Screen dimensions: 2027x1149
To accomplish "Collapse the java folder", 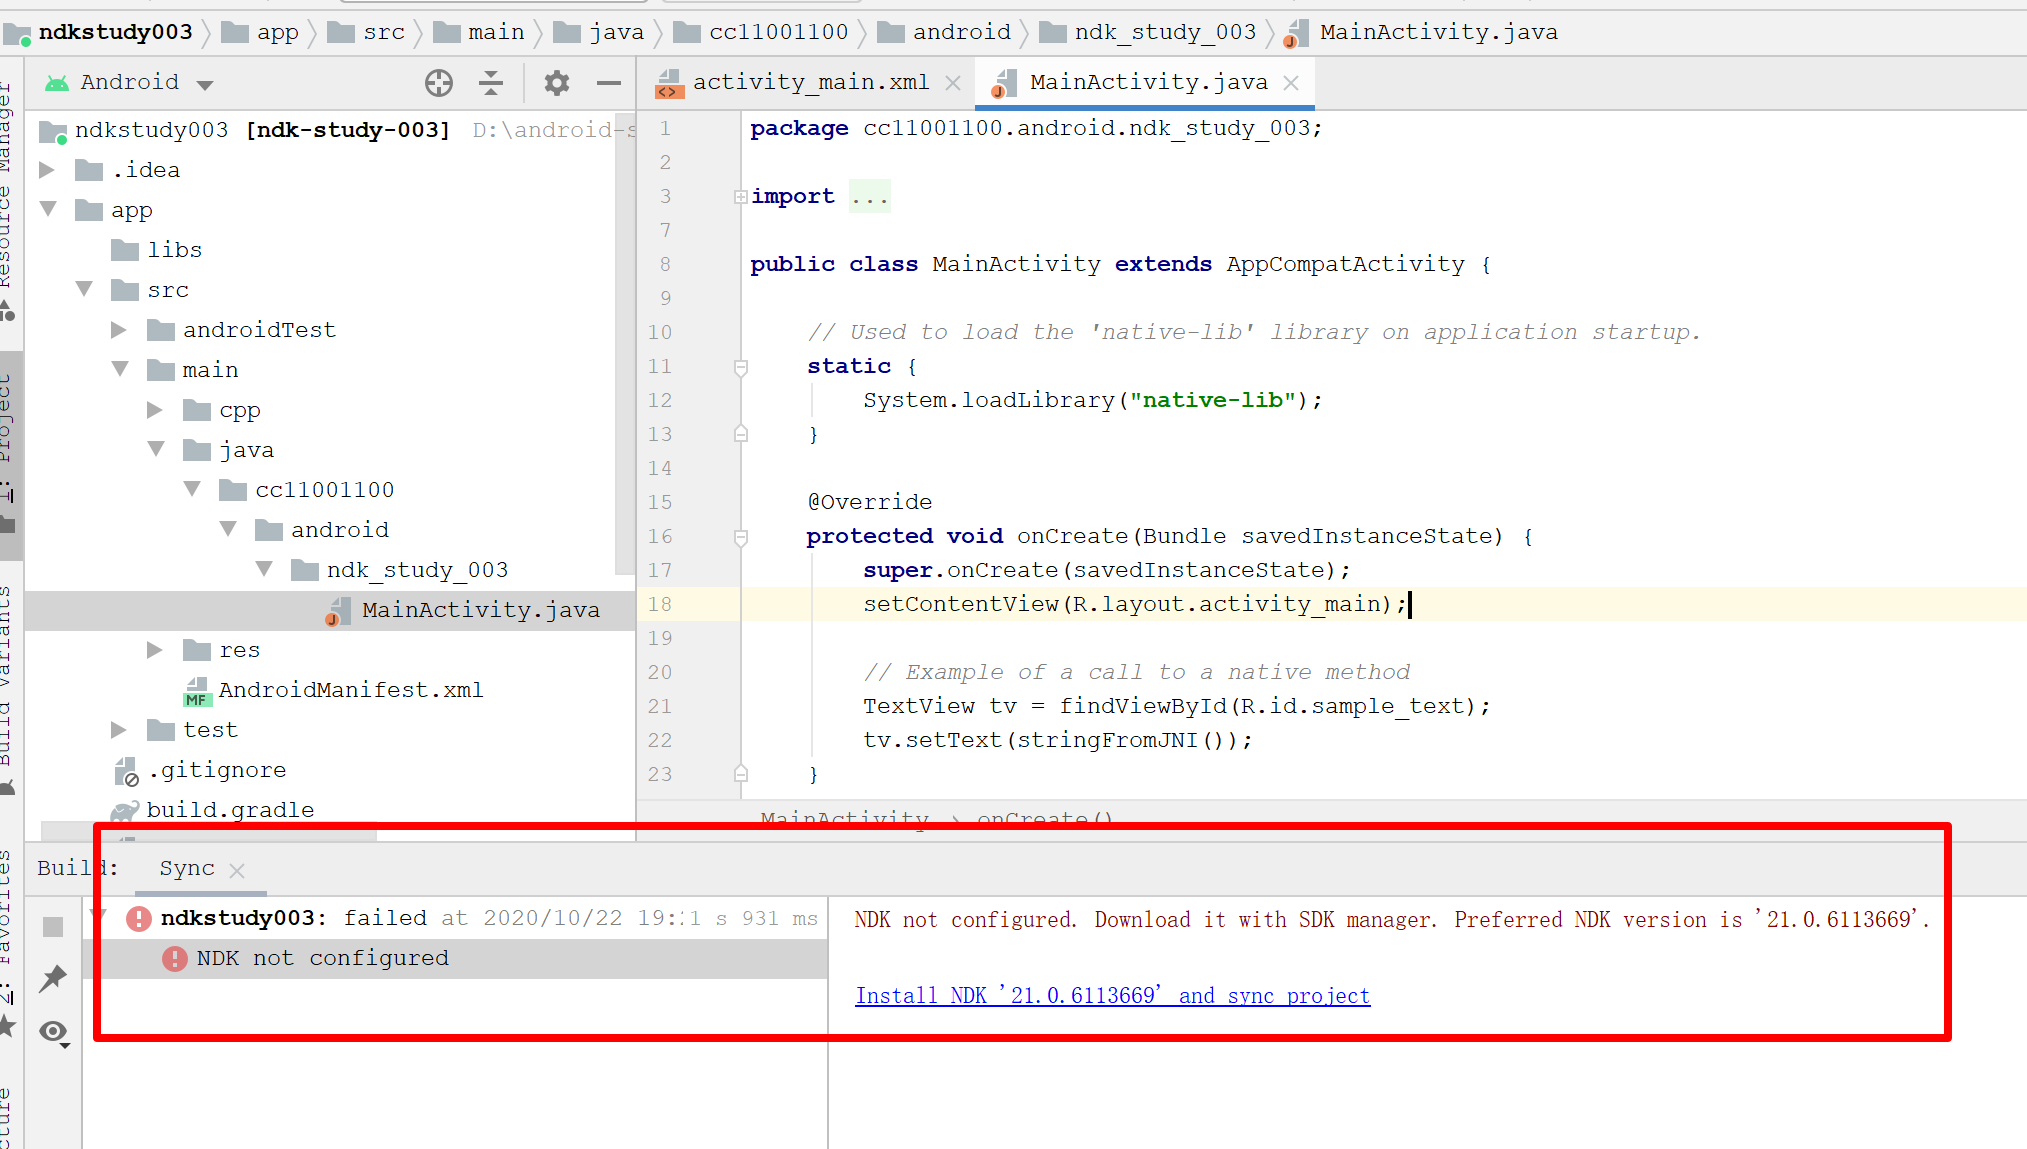I will click(156, 450).
